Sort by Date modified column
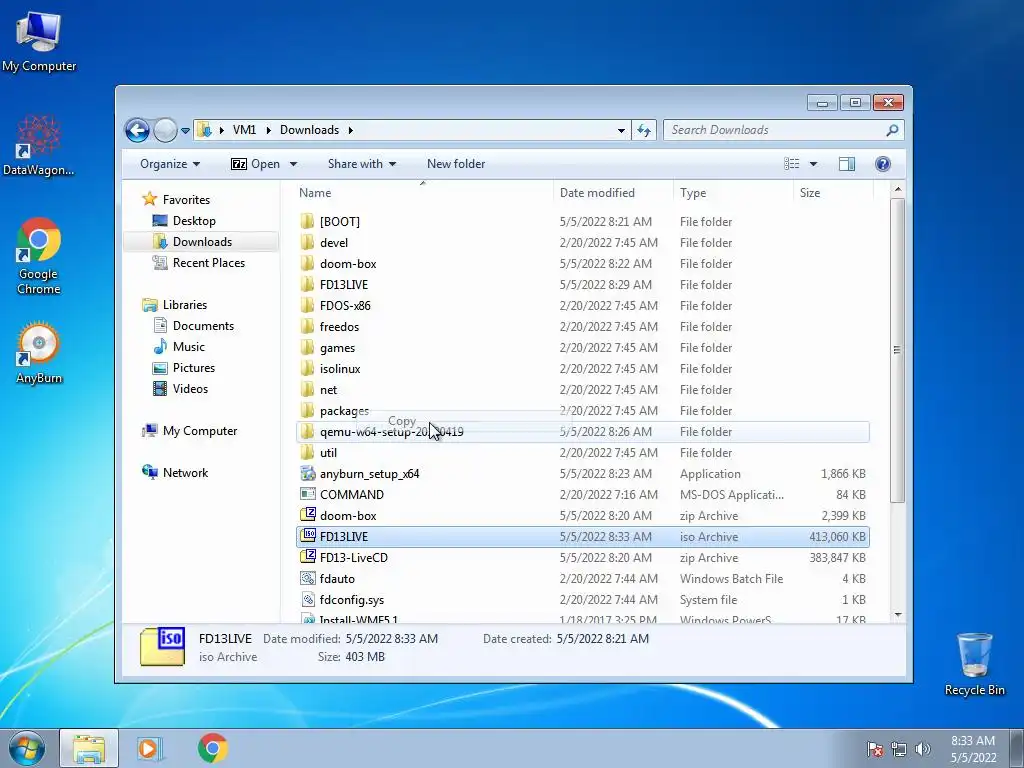This screenshot has width=1024, height=768. click(614, 193)
